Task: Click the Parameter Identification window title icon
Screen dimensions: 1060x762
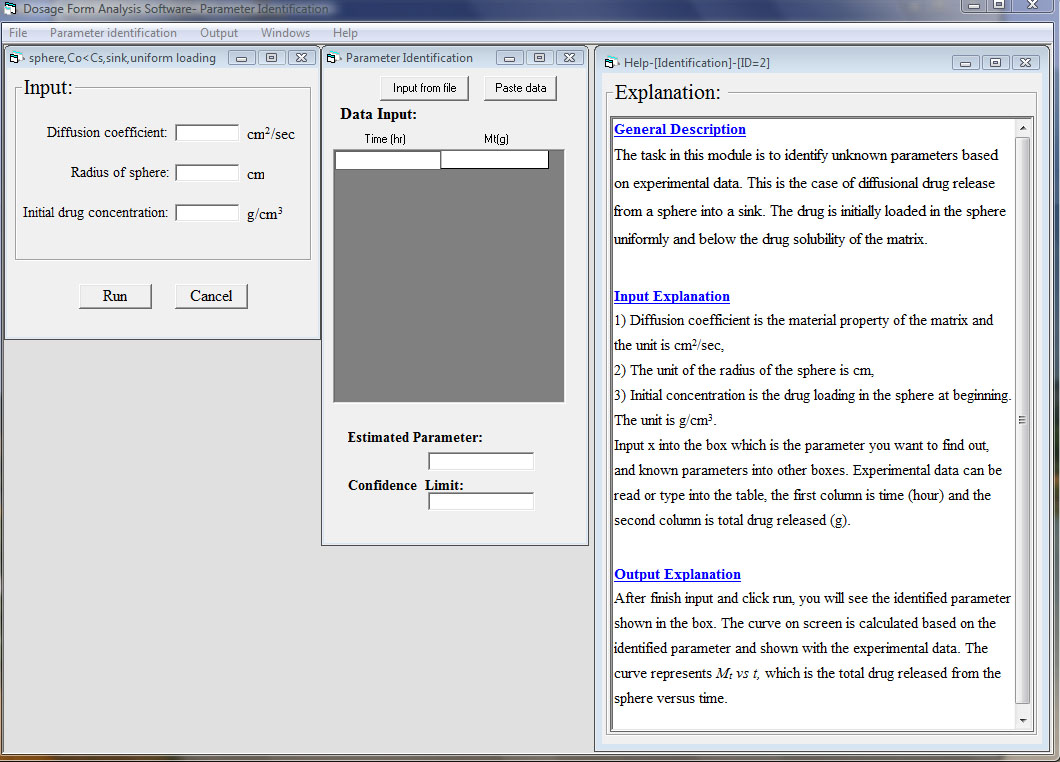Action: point(334,58)
